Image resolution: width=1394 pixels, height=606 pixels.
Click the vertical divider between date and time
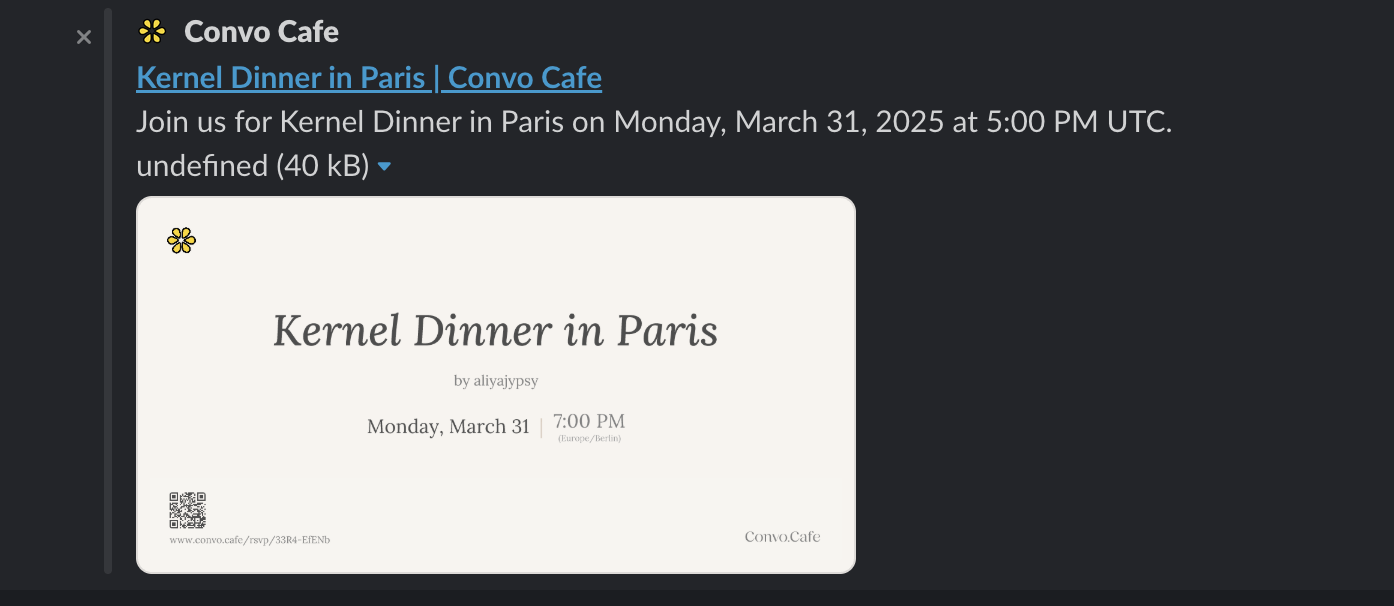[x=541, y=427]
